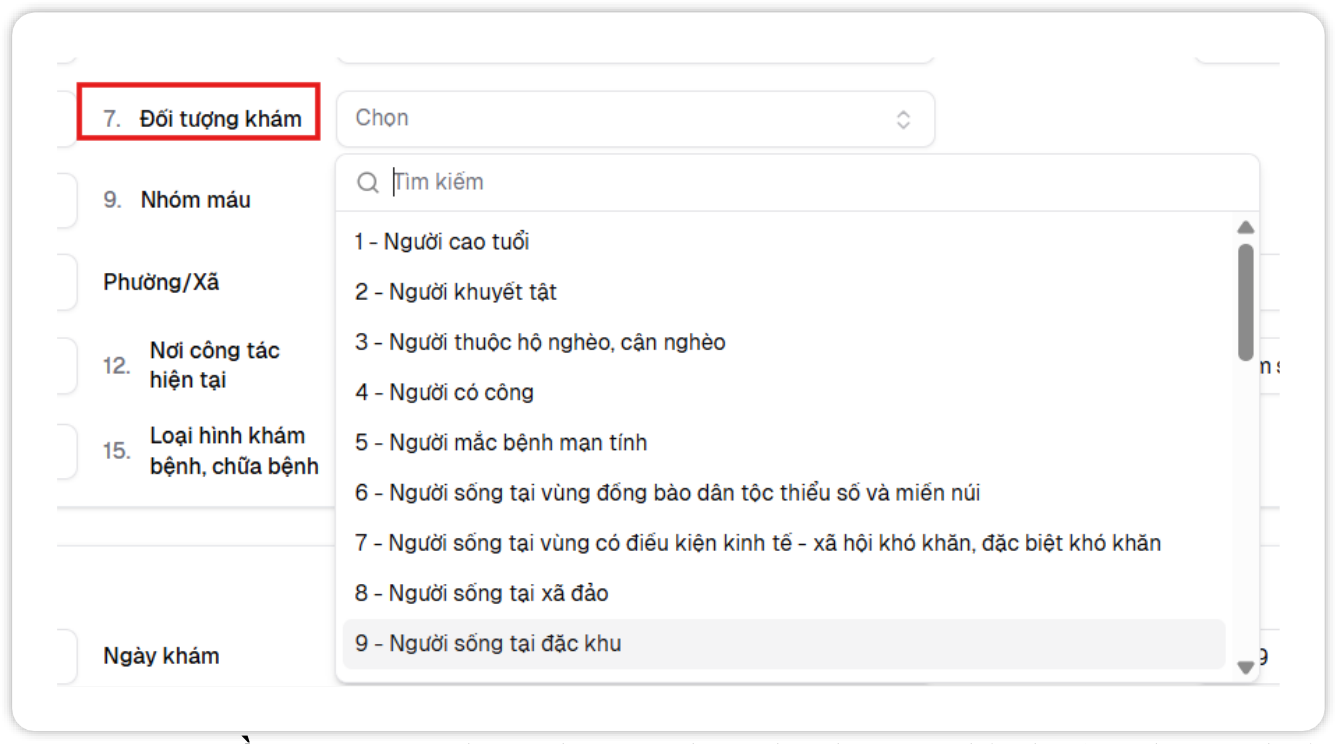This screenshot has width=1338, height=744.
Task: Choose 6 - vùng đồng bào dân tộc thiểu số
Action: tap(784, 493)
